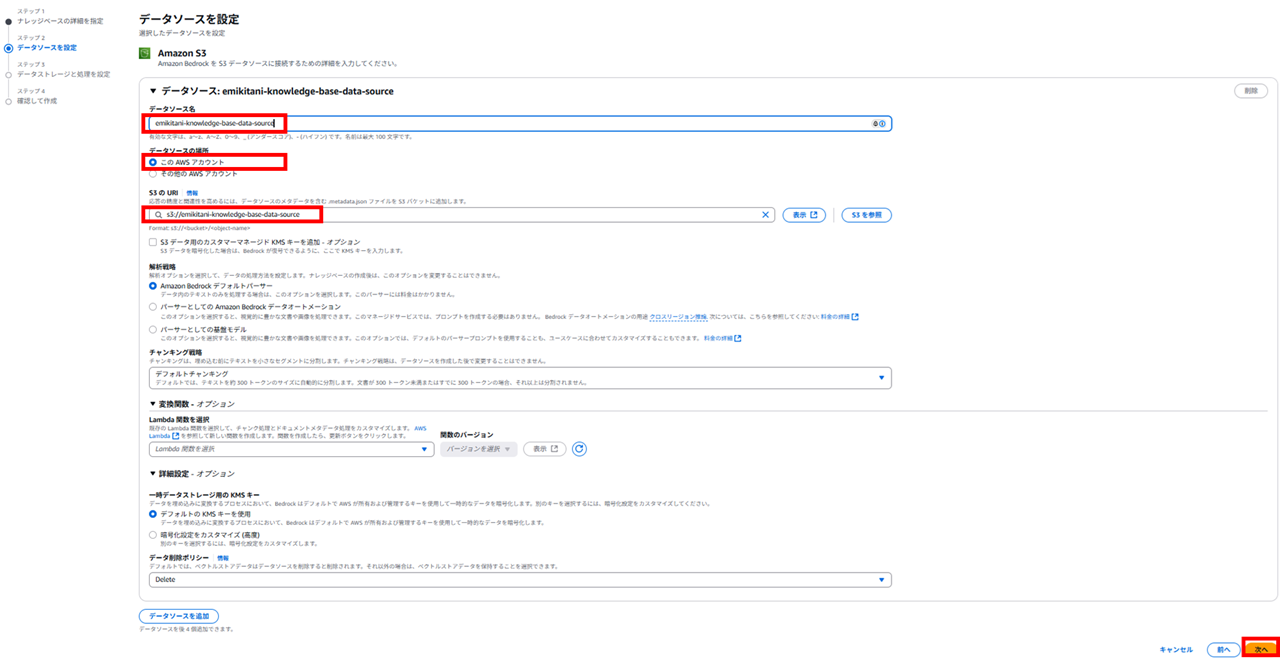Click the 前へ button

(x=1222, y=650)
